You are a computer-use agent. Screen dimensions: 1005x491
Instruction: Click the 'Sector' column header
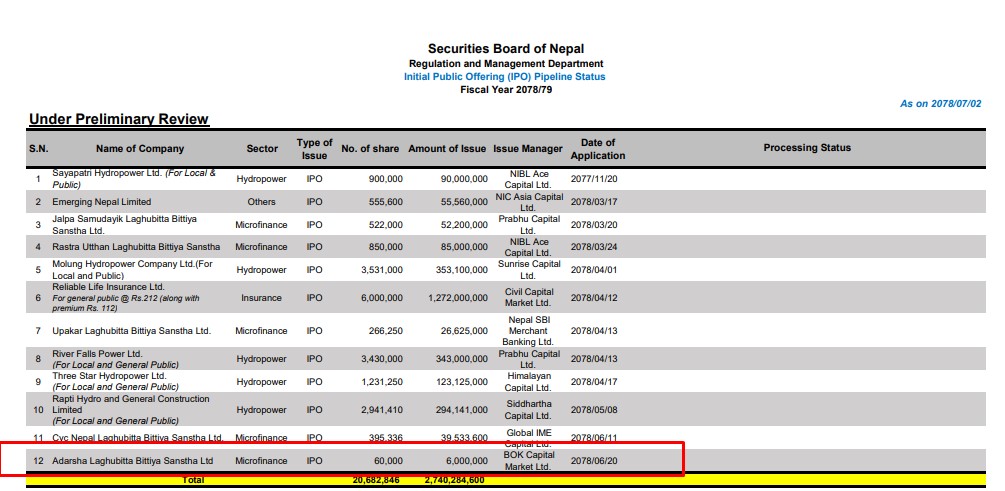(x=262, y=149)
